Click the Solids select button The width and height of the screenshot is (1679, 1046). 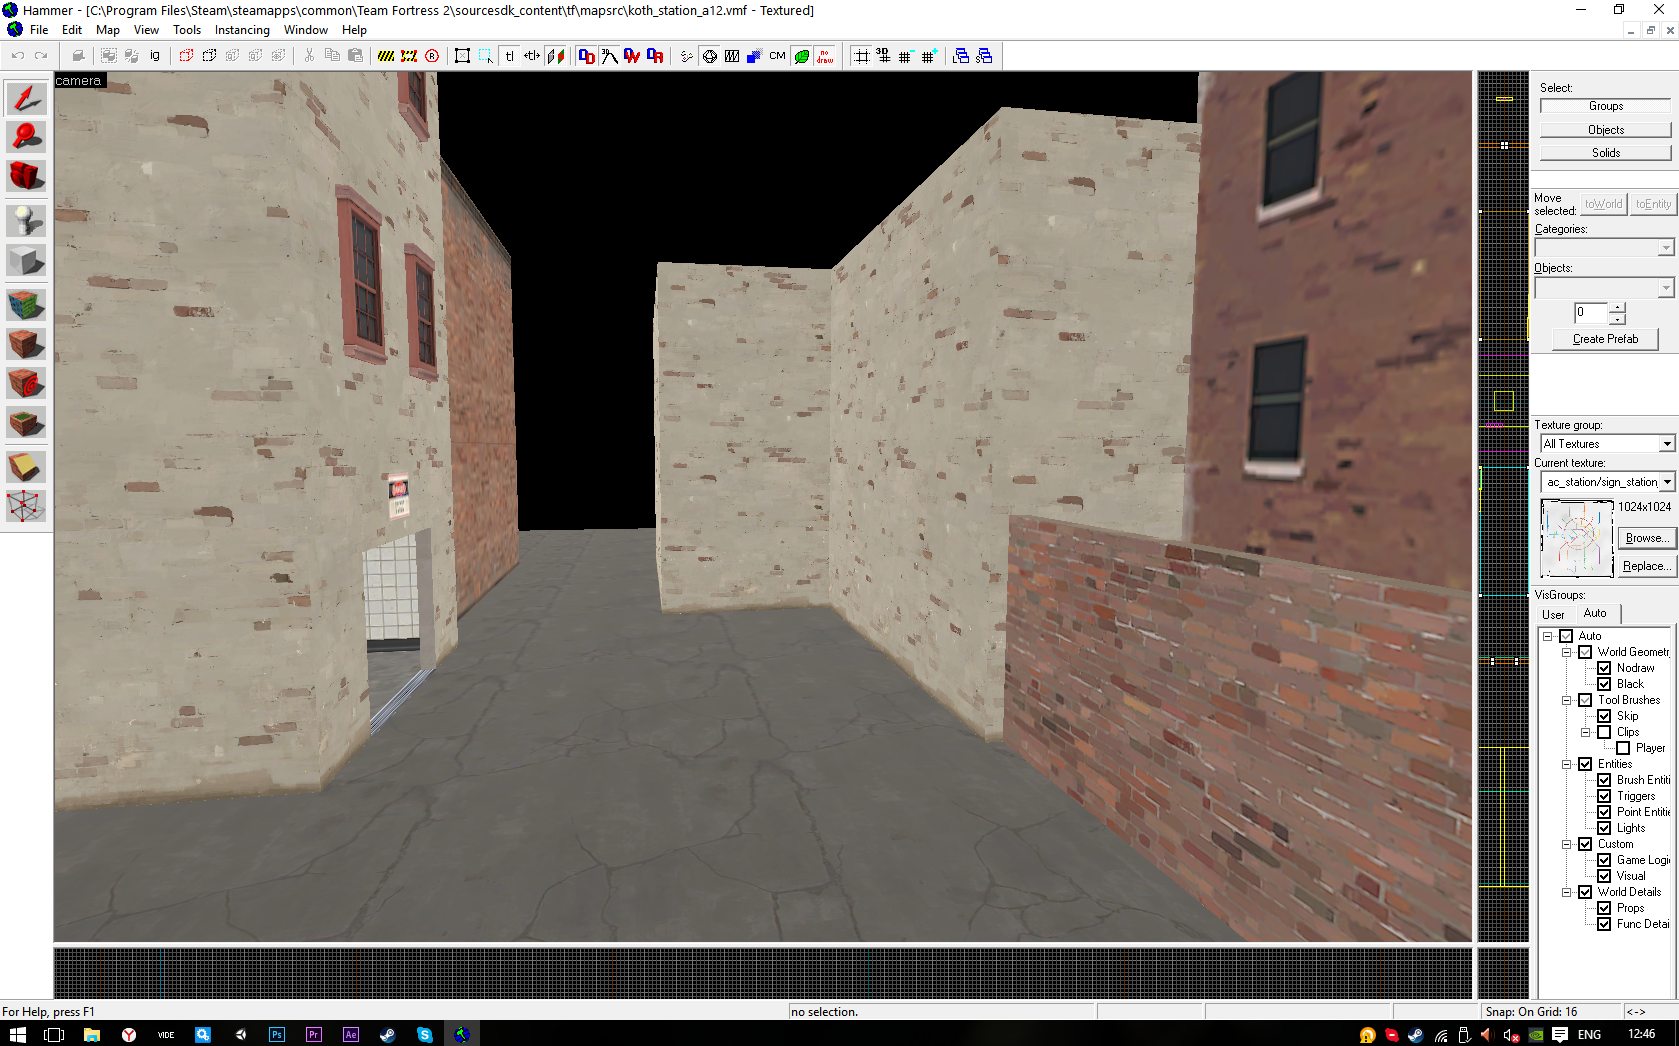tap(1606, 153)
